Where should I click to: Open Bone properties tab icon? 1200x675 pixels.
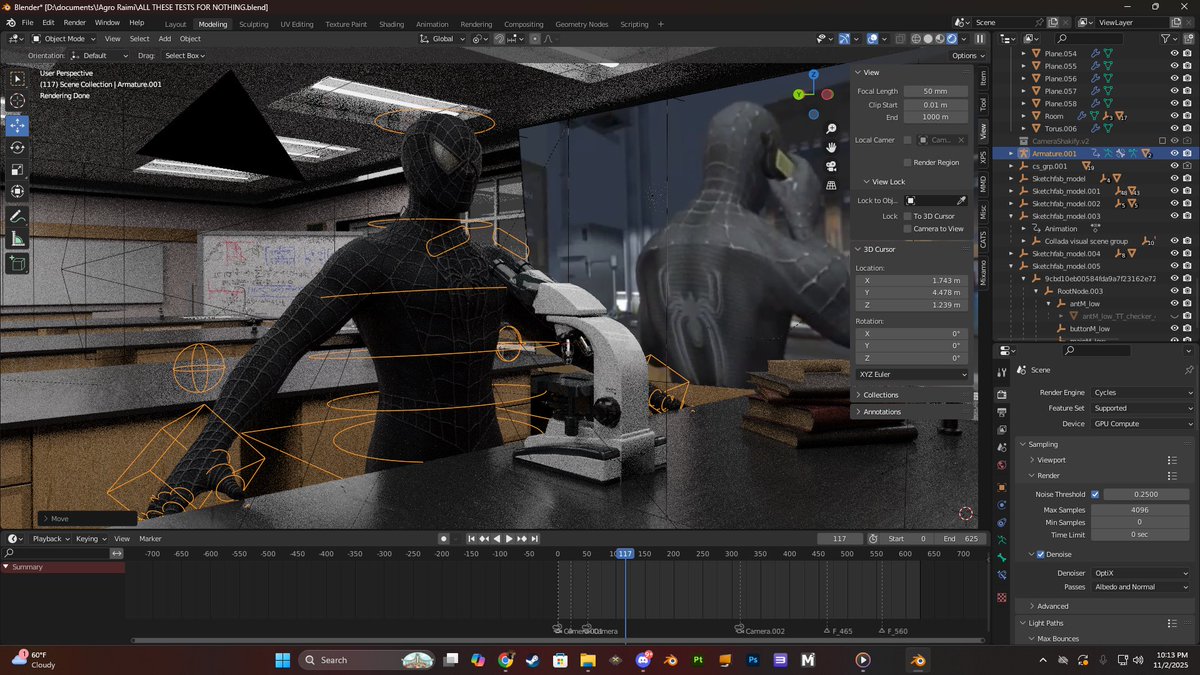(x=1002, y=558)
